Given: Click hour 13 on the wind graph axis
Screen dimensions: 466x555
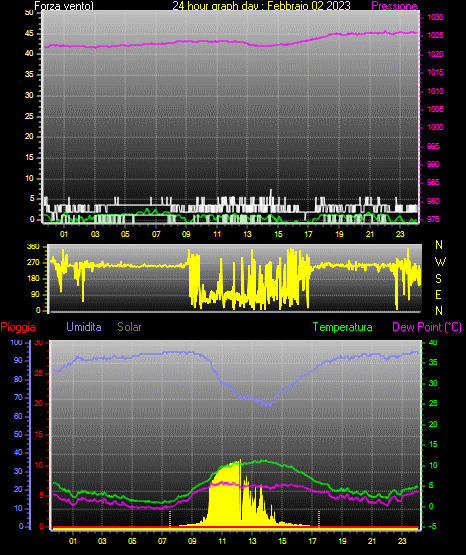Looking at the screenshot, I should 247,234.
